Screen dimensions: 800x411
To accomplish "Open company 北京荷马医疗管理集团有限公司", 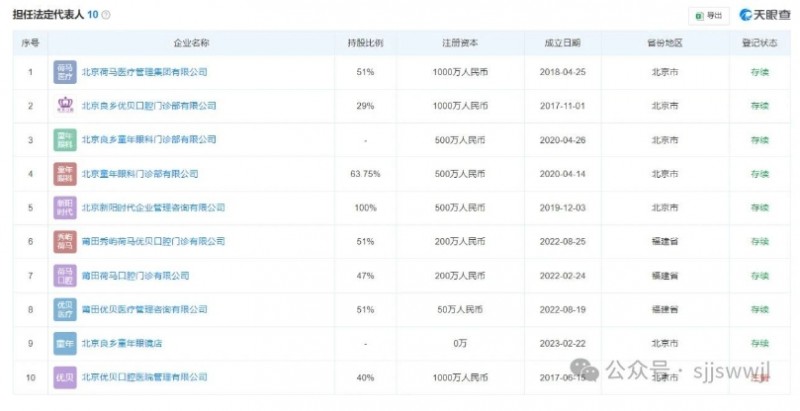I will [x=144, y=72].
